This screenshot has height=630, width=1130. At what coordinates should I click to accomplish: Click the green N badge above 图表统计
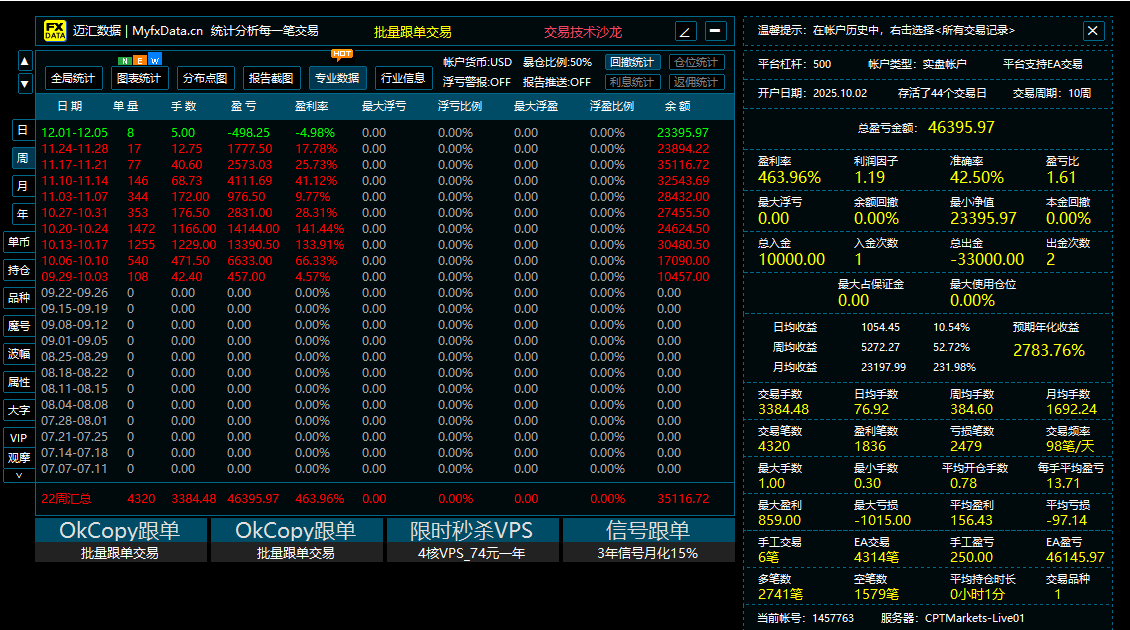(123, 61)
